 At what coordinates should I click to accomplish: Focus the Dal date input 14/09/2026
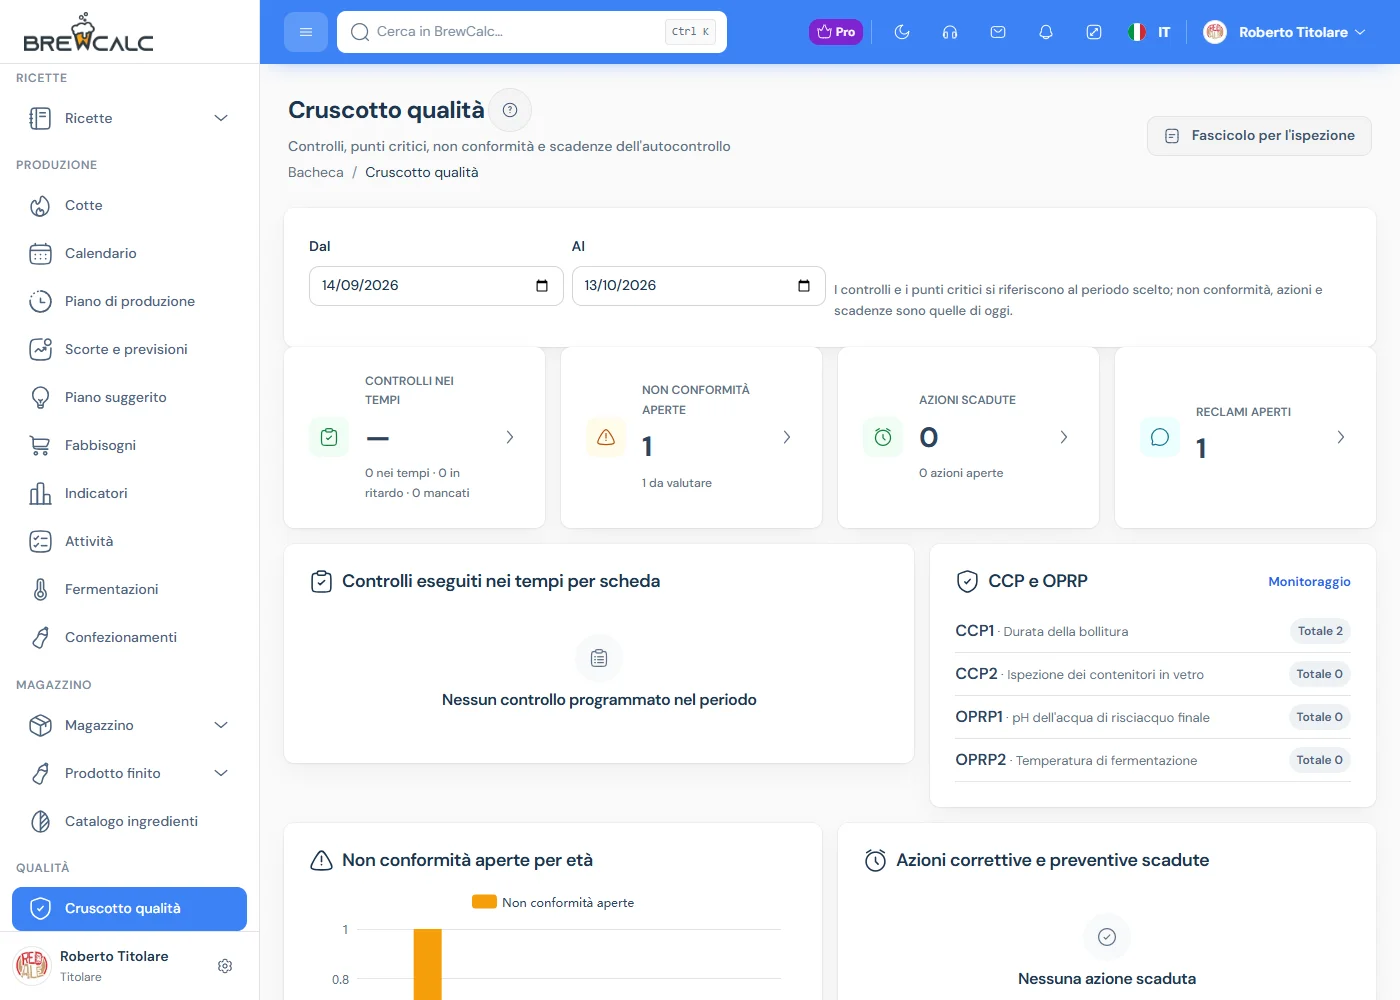point(436,286)
